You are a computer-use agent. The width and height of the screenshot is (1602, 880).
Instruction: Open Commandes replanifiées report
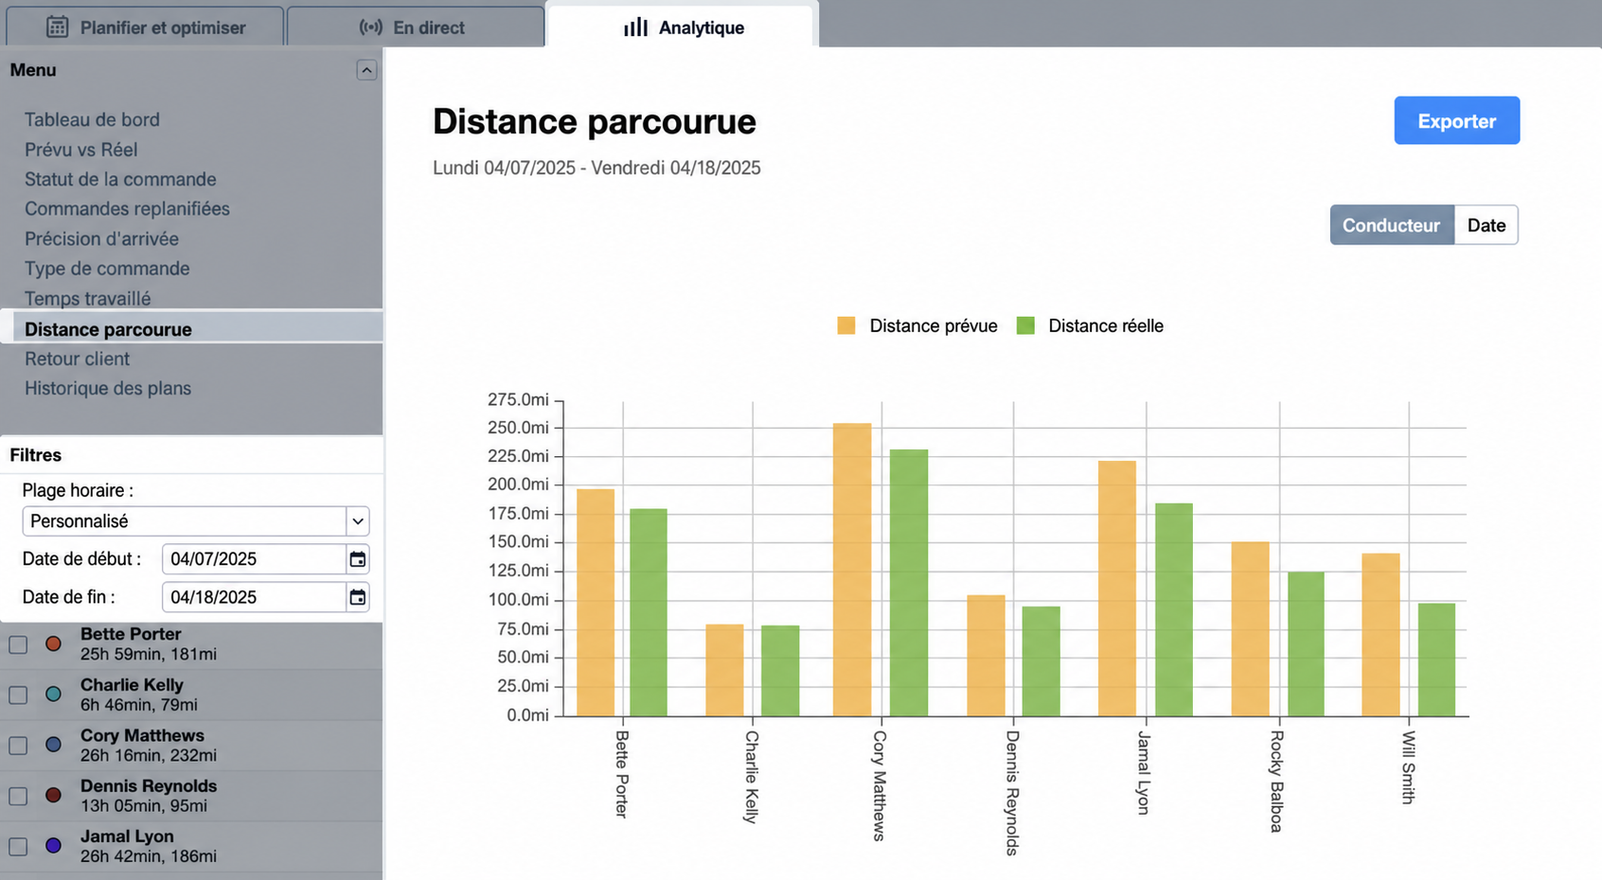pyautogui.click(x=127, y=208)
